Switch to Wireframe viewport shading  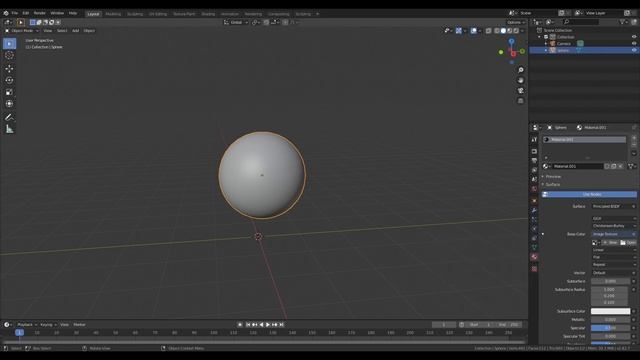497,31
